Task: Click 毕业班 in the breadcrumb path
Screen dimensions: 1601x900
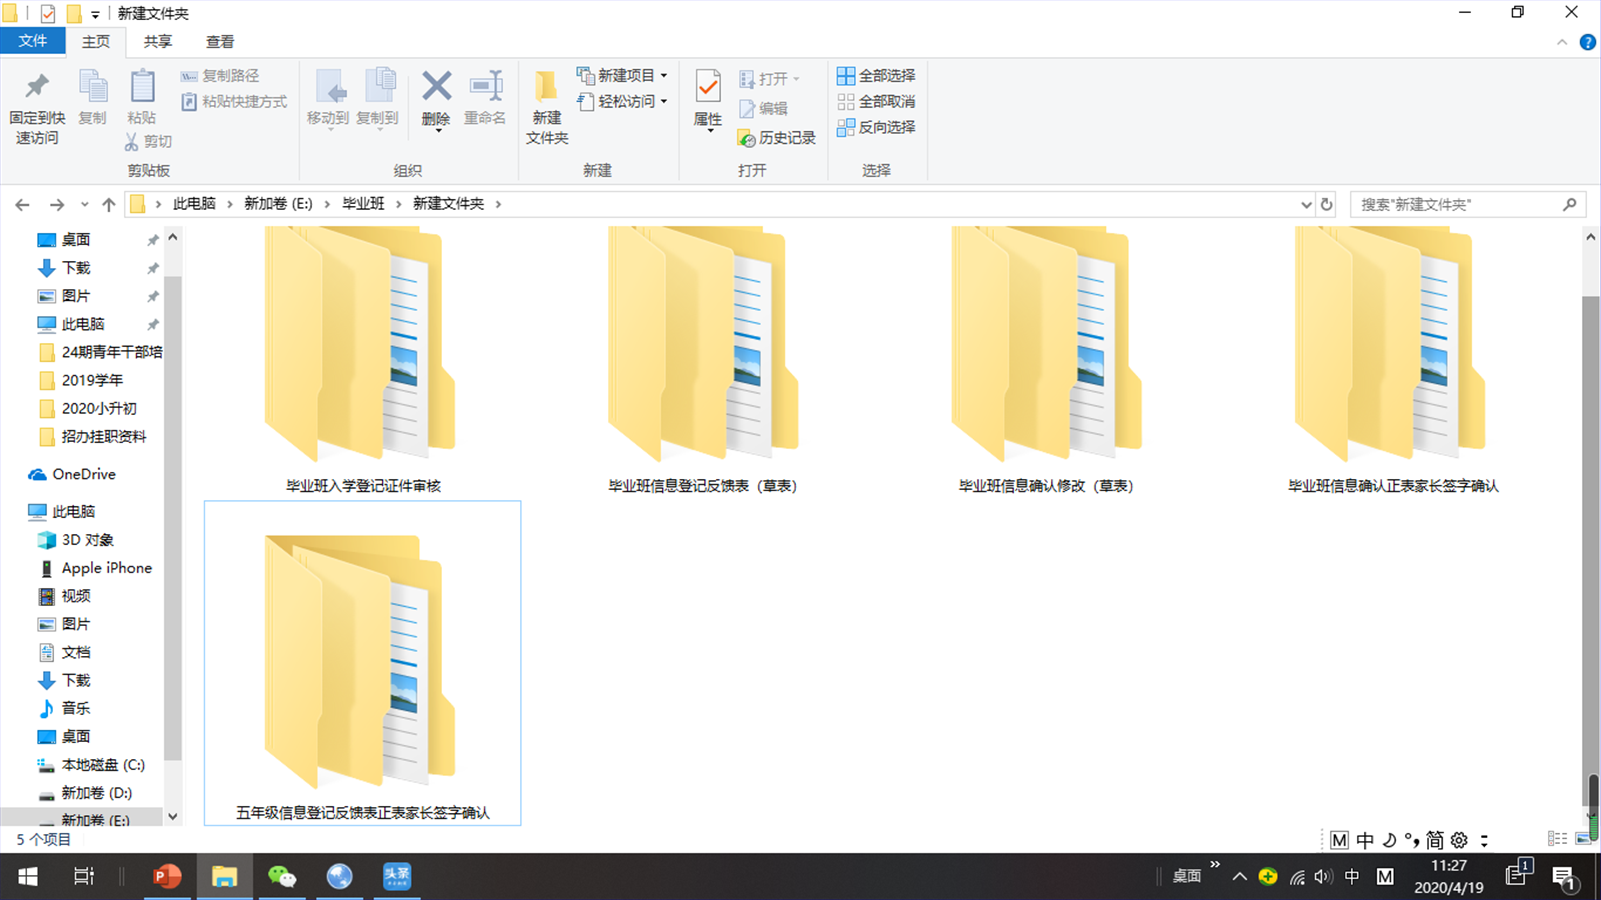Action: pyautogui.click(x=363, y=204)
